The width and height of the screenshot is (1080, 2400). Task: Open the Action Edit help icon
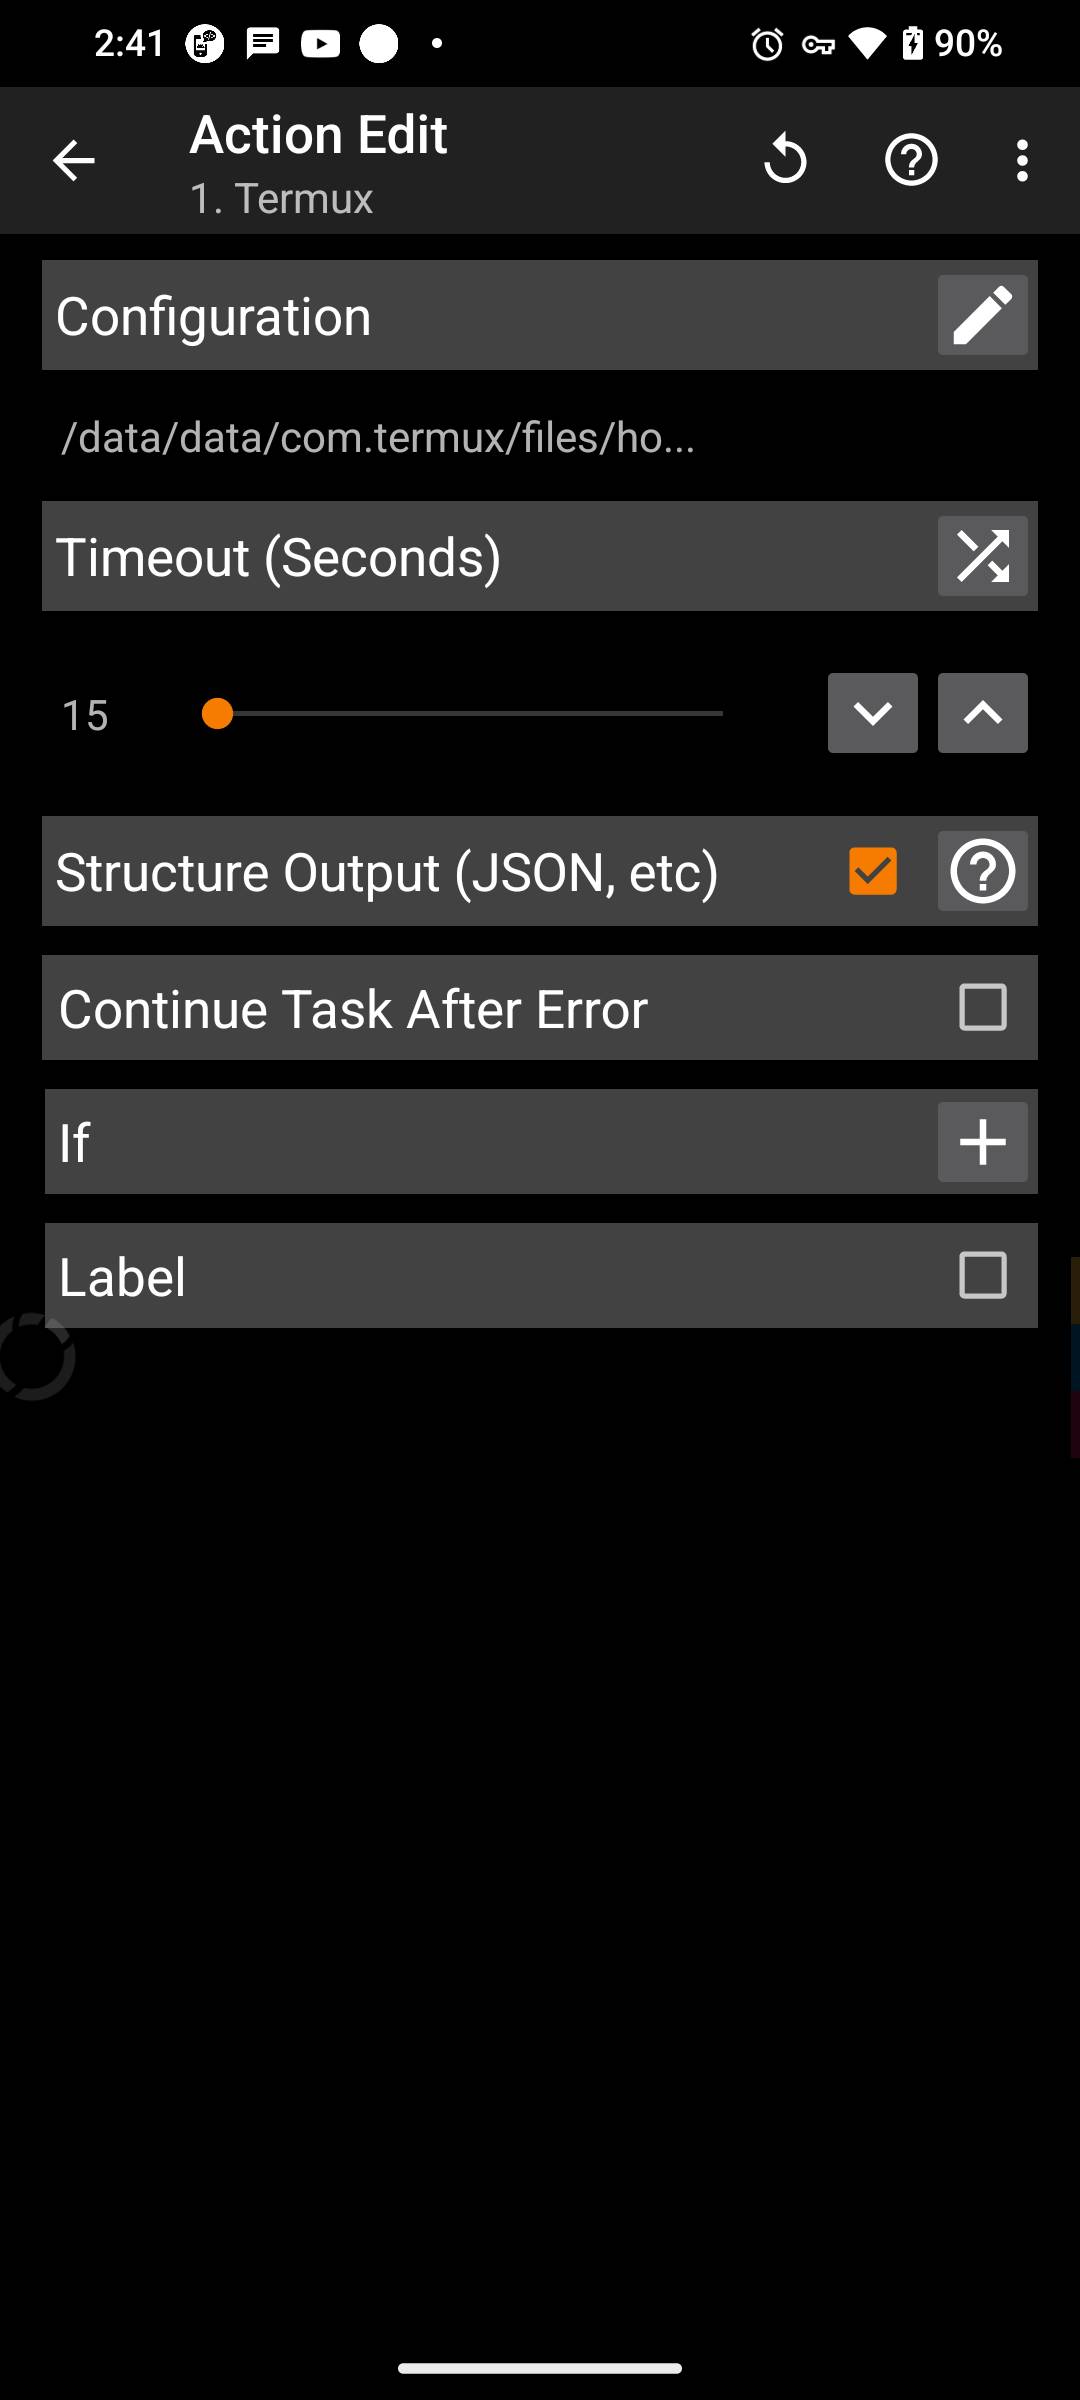(x=911, y=160)
